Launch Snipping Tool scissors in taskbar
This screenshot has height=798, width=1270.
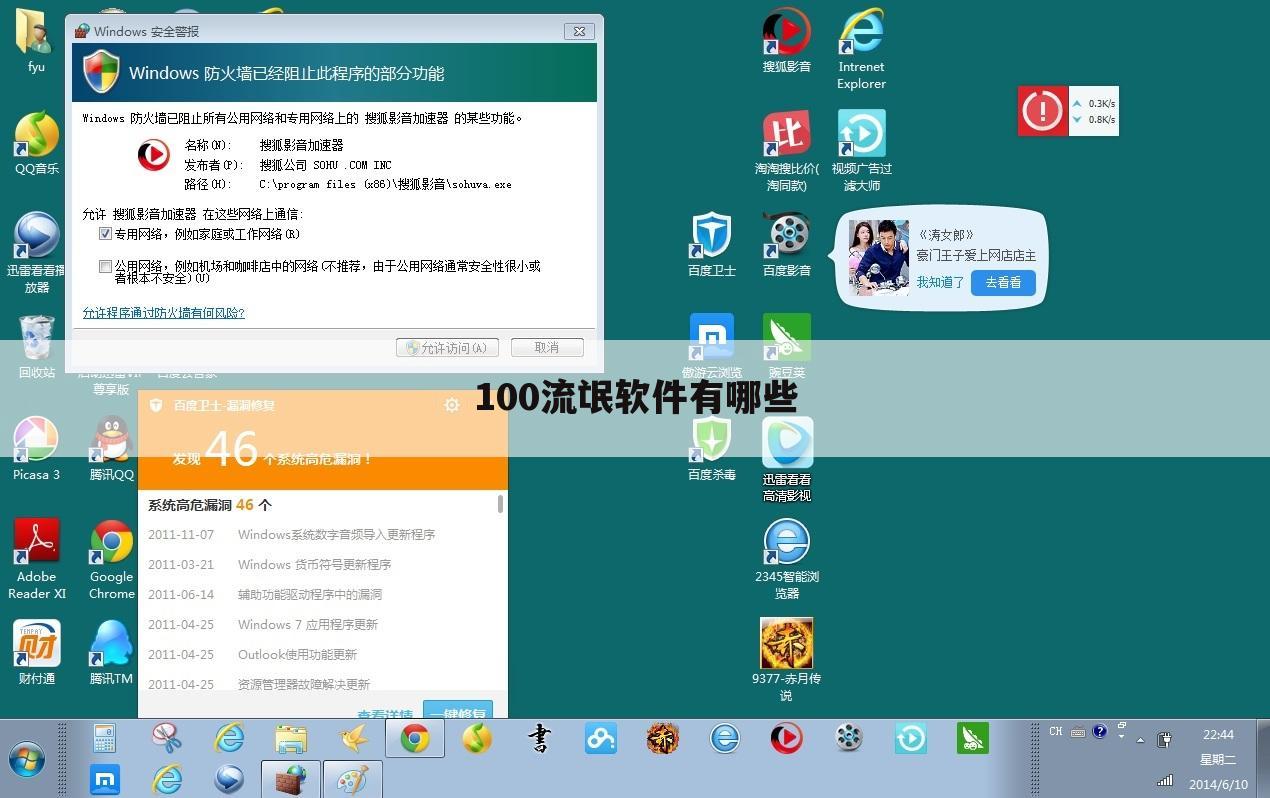[x=167, y=739]
